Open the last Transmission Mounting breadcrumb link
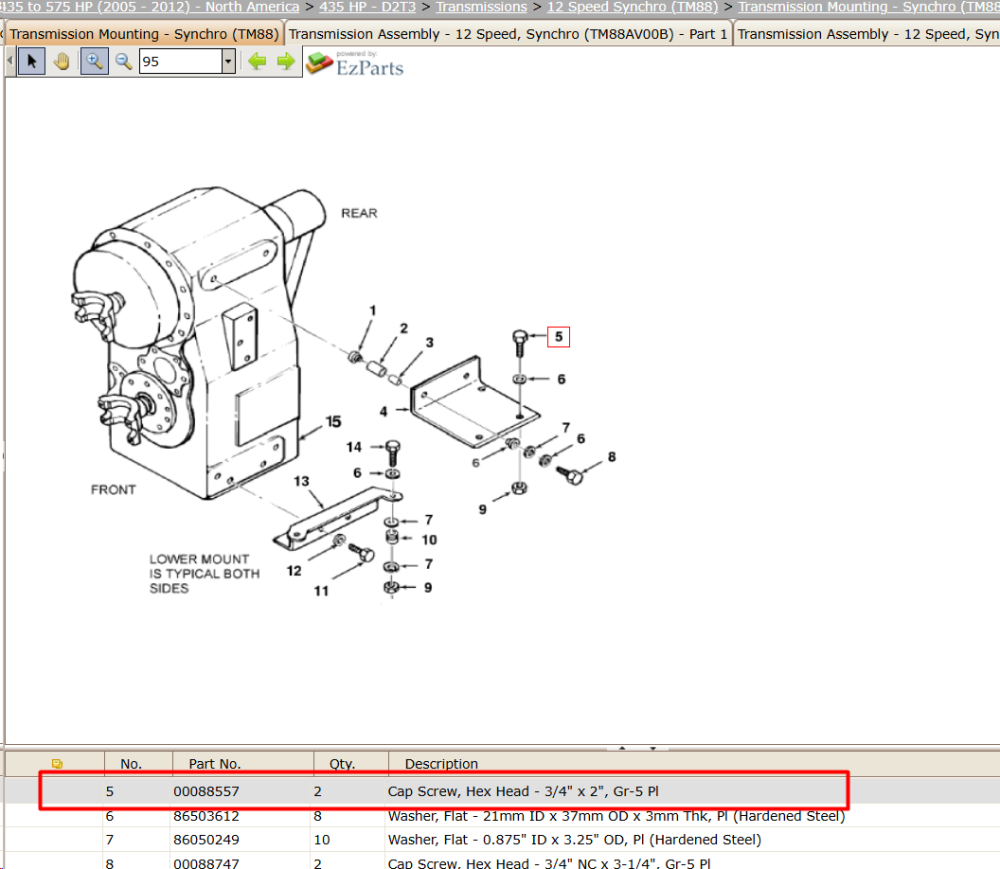This screenshot has height=869, width=1000. click(869, 7)
